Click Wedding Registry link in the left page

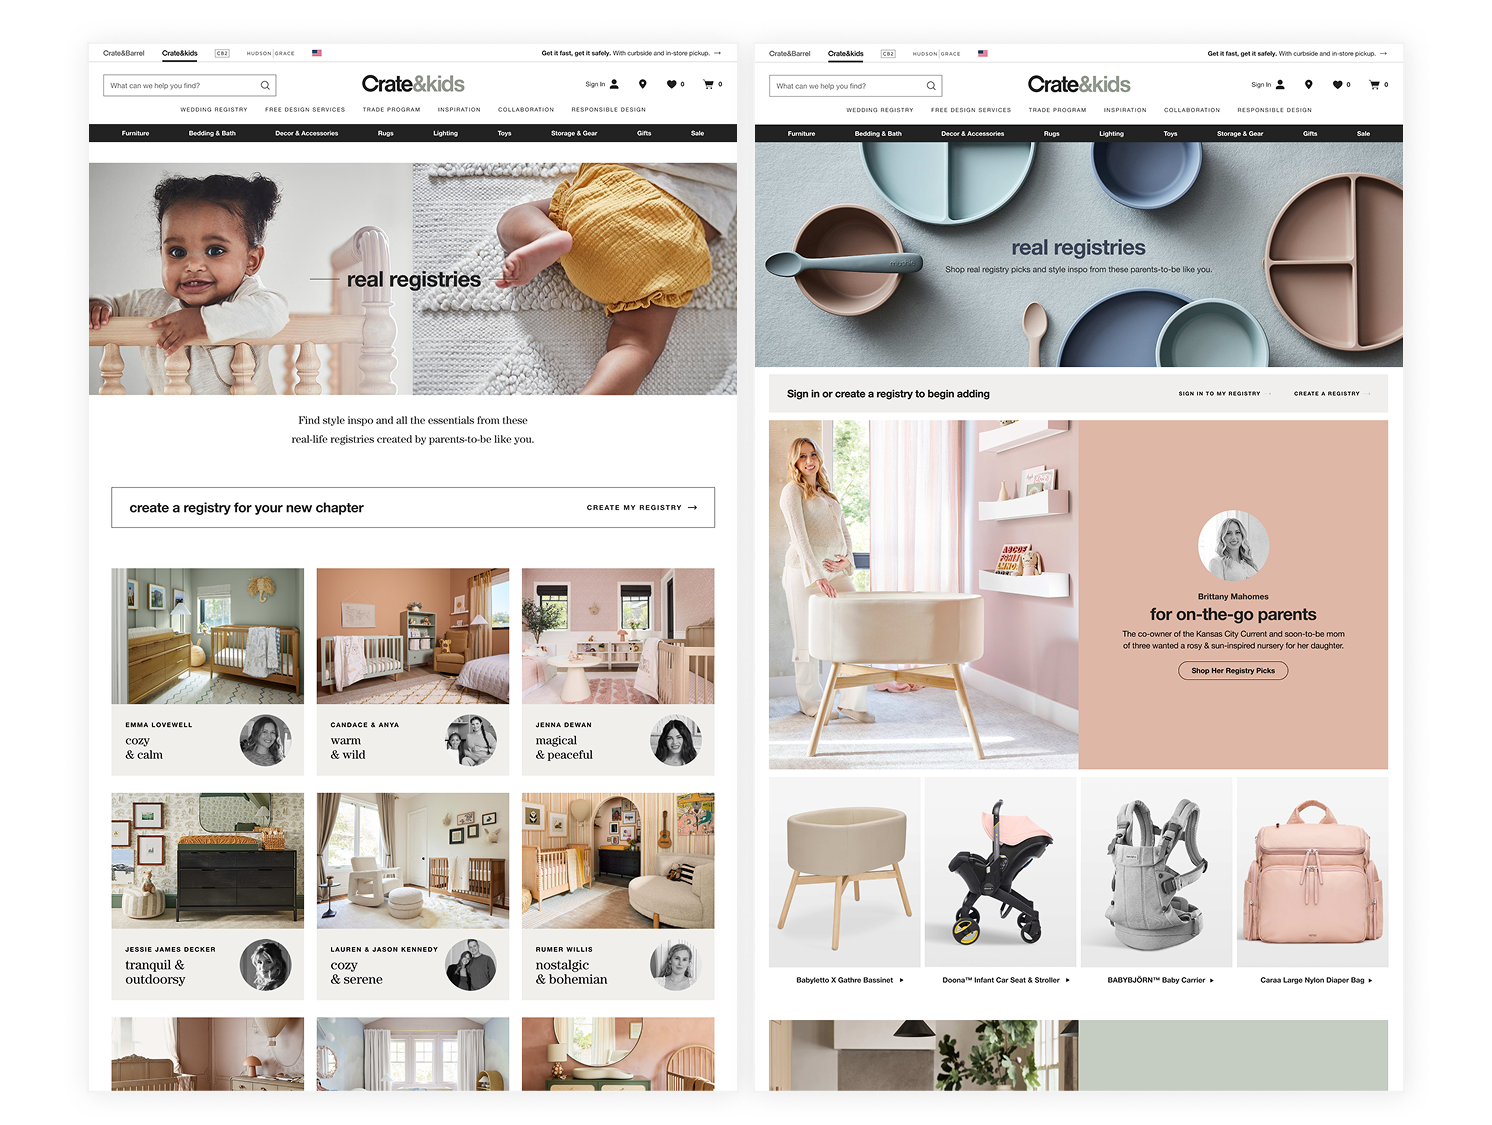pos(214,110)
